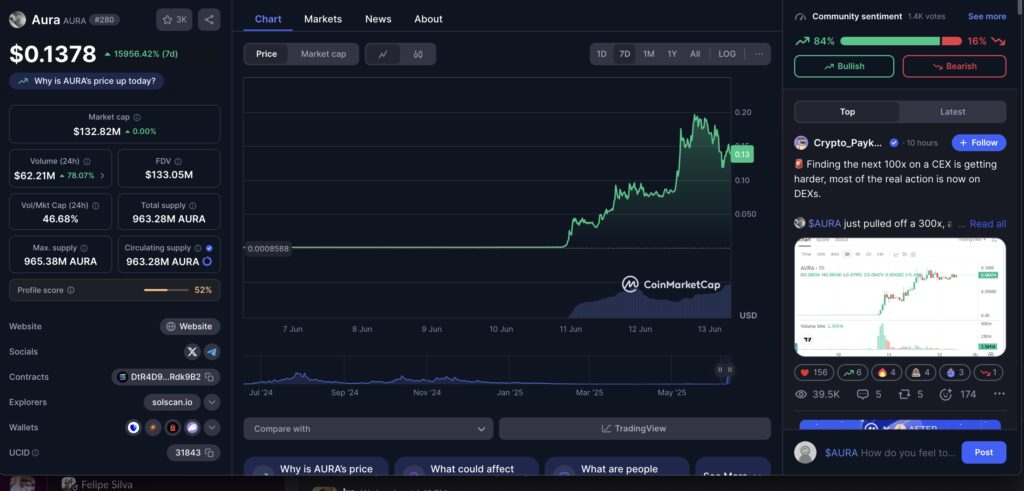
Task: Switch to News tab
Action: [x=378, y=19]
